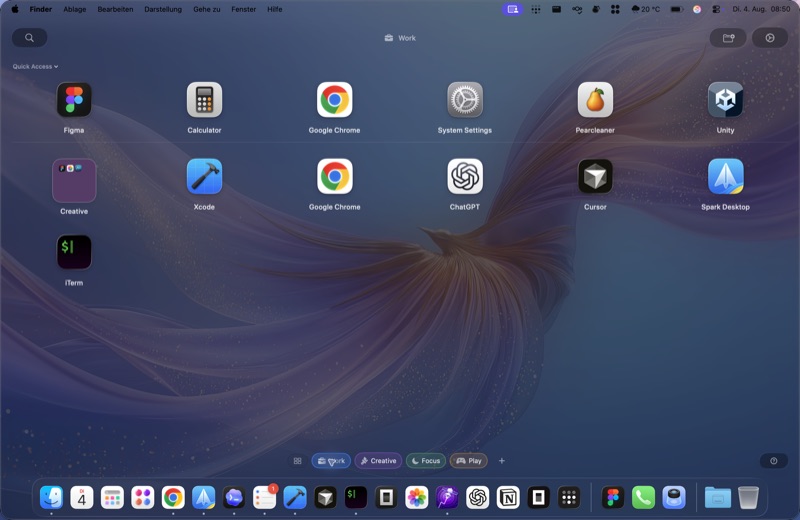Switch to the Play space tab

468,461
